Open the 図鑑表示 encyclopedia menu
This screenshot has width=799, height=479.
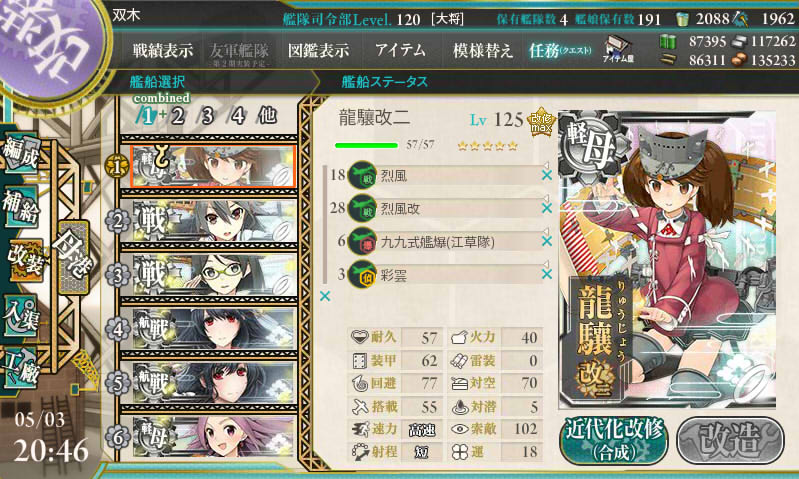click(x=318, y=50)
